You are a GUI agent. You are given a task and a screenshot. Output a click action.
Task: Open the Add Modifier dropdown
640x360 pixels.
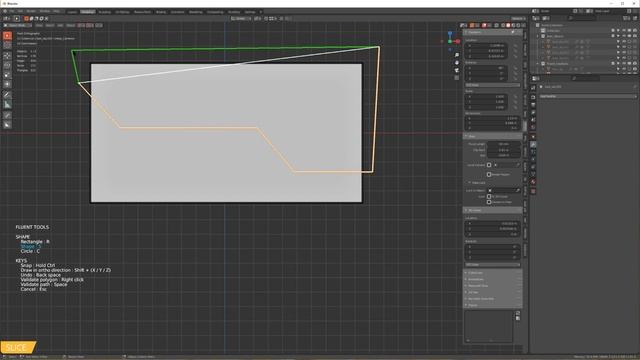[x=588, y=96]
